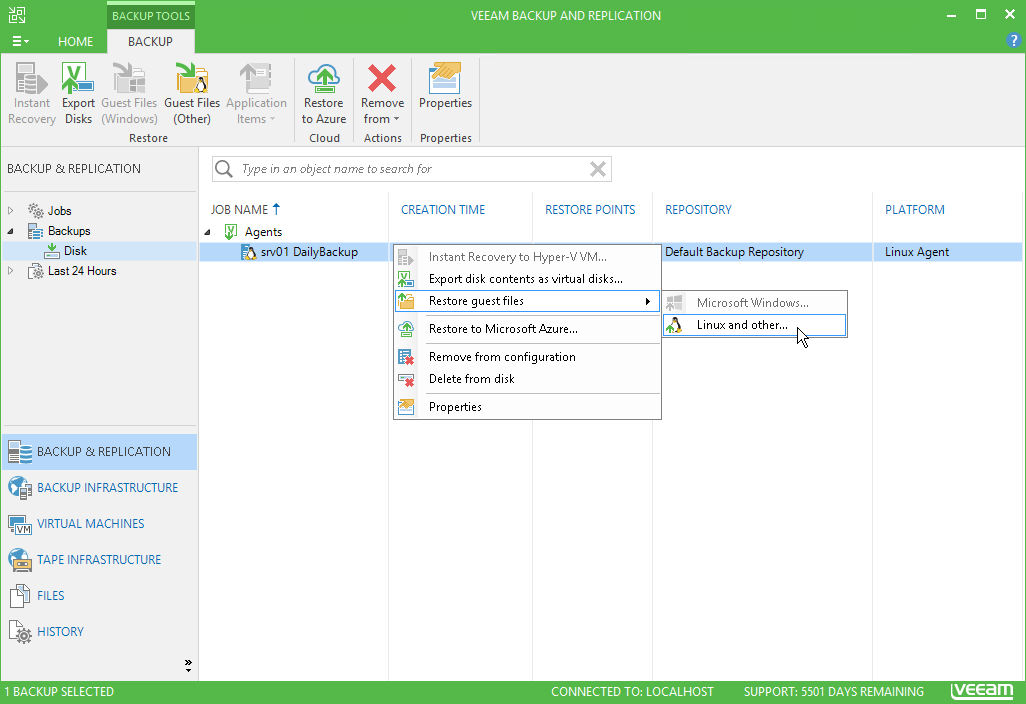Sort by PLATFORM column header
This screenshot has height=704, width=1026.
click(915, 209)
